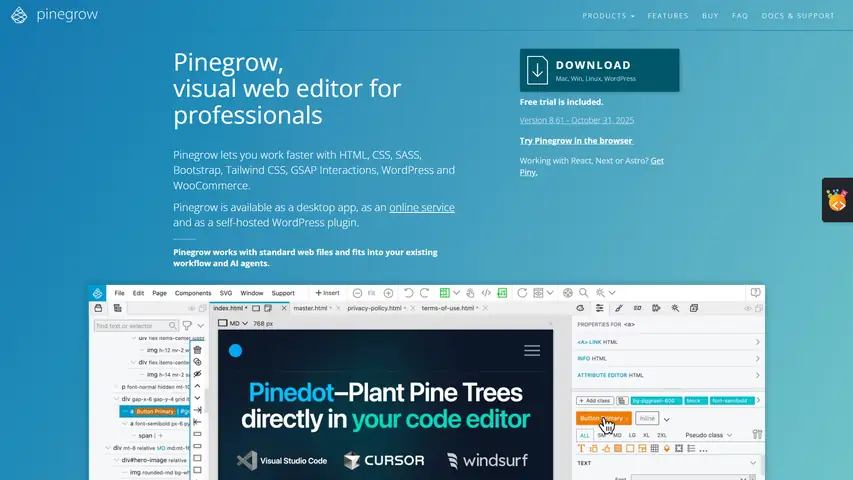This screenshot has width=853, height=480.
Task: Collapse the div gap-x-6 gap-y-4 grid node
Action: click(116, 399)
